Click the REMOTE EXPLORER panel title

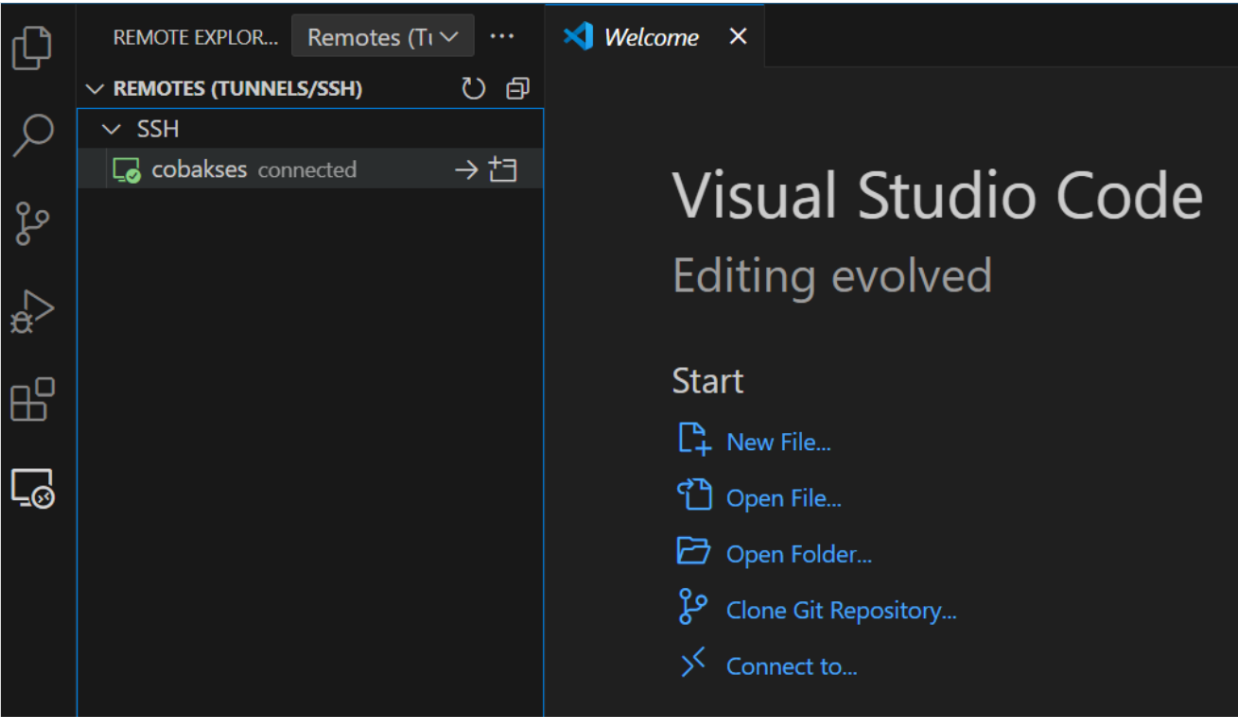[x=196, y=38]
